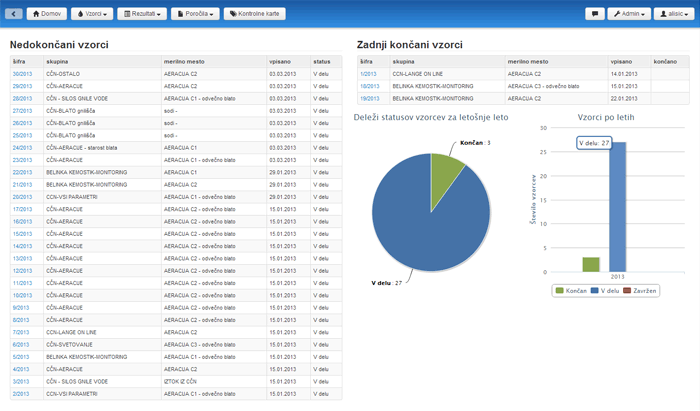Viewport: 700px width, 411px height.
Task: Toggle the V delu series in legend
Action: 604,290
